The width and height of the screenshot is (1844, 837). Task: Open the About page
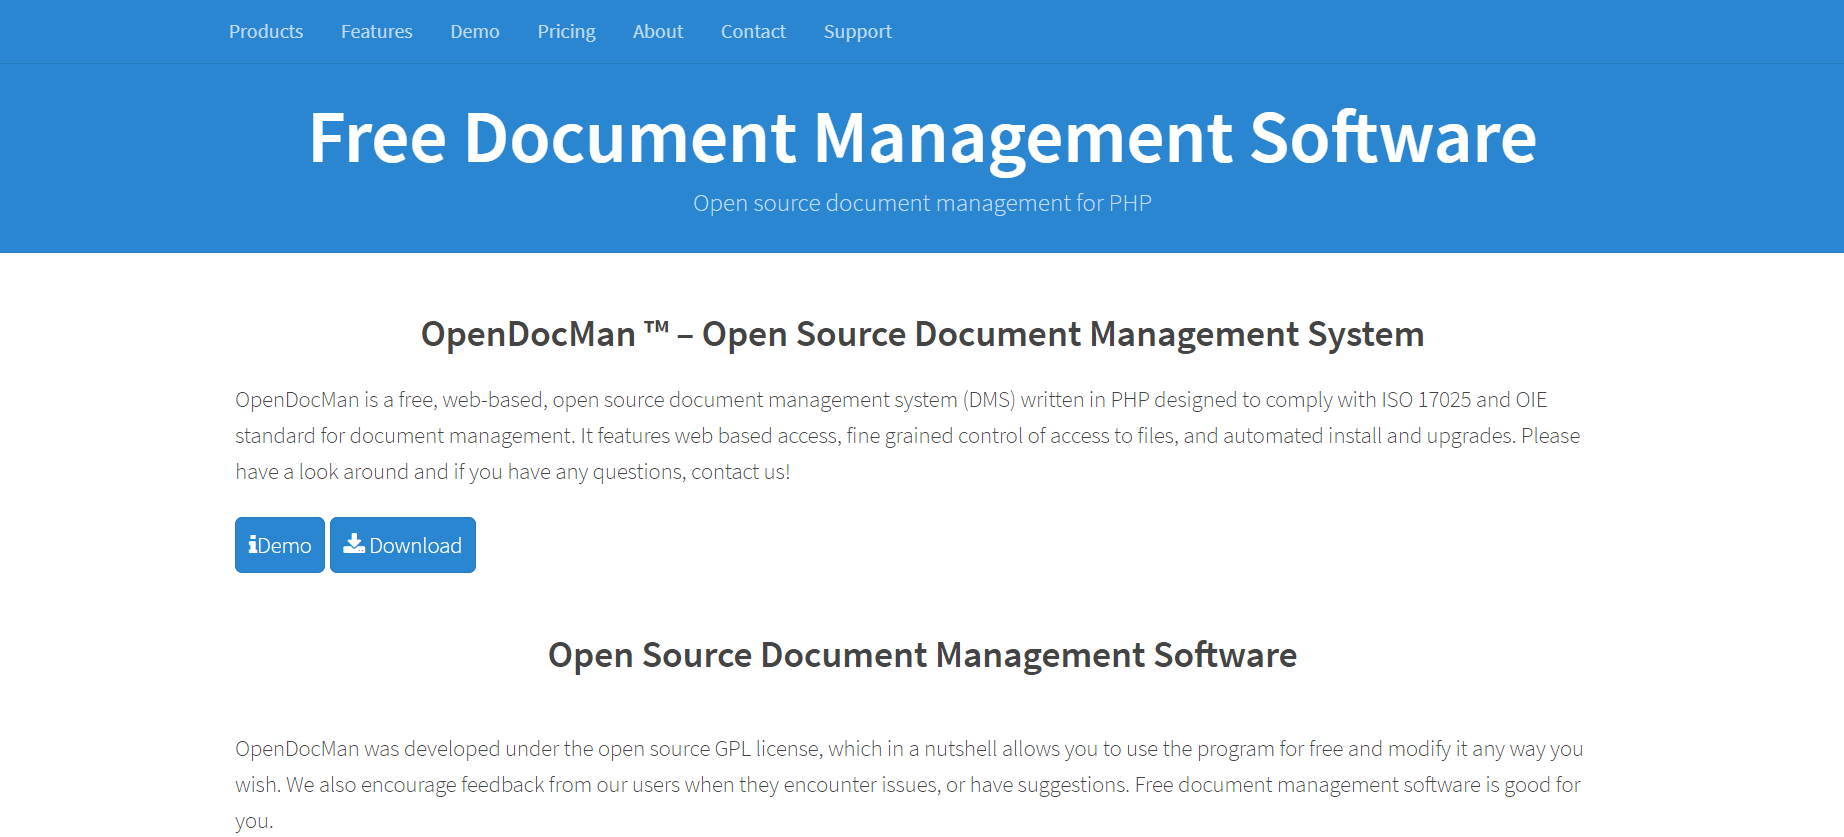(x=658, y=32)
